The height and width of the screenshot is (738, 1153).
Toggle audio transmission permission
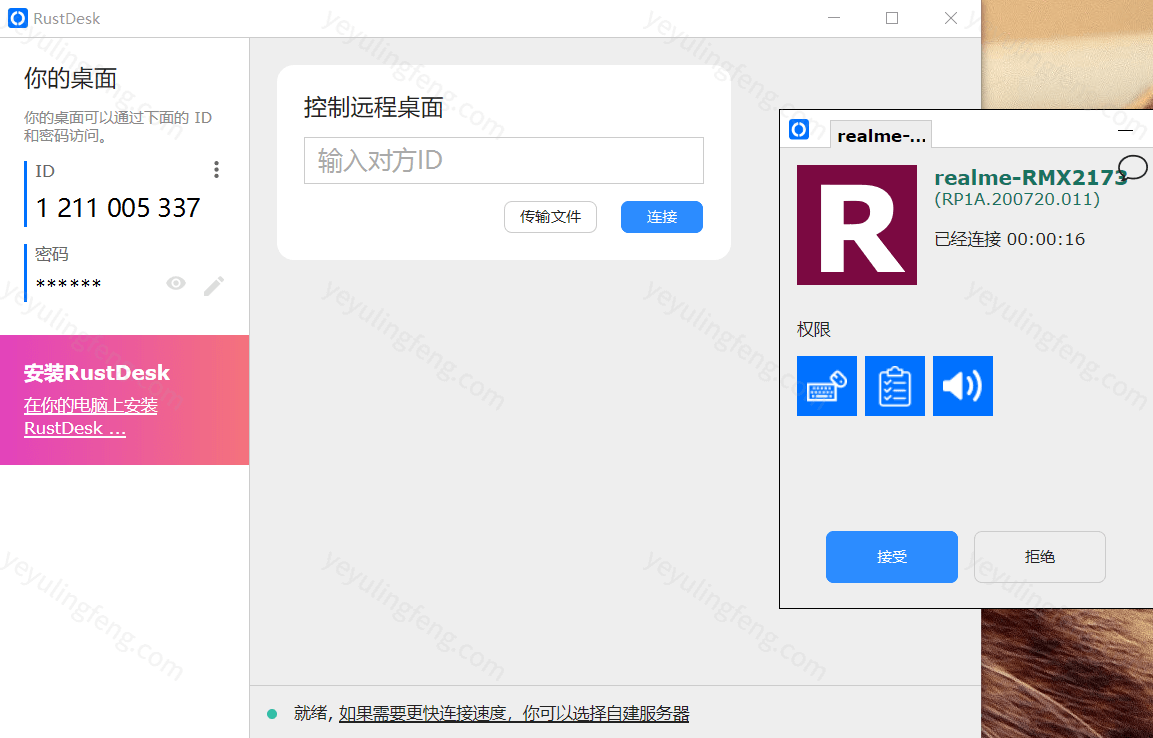click(x=963, y=386)
